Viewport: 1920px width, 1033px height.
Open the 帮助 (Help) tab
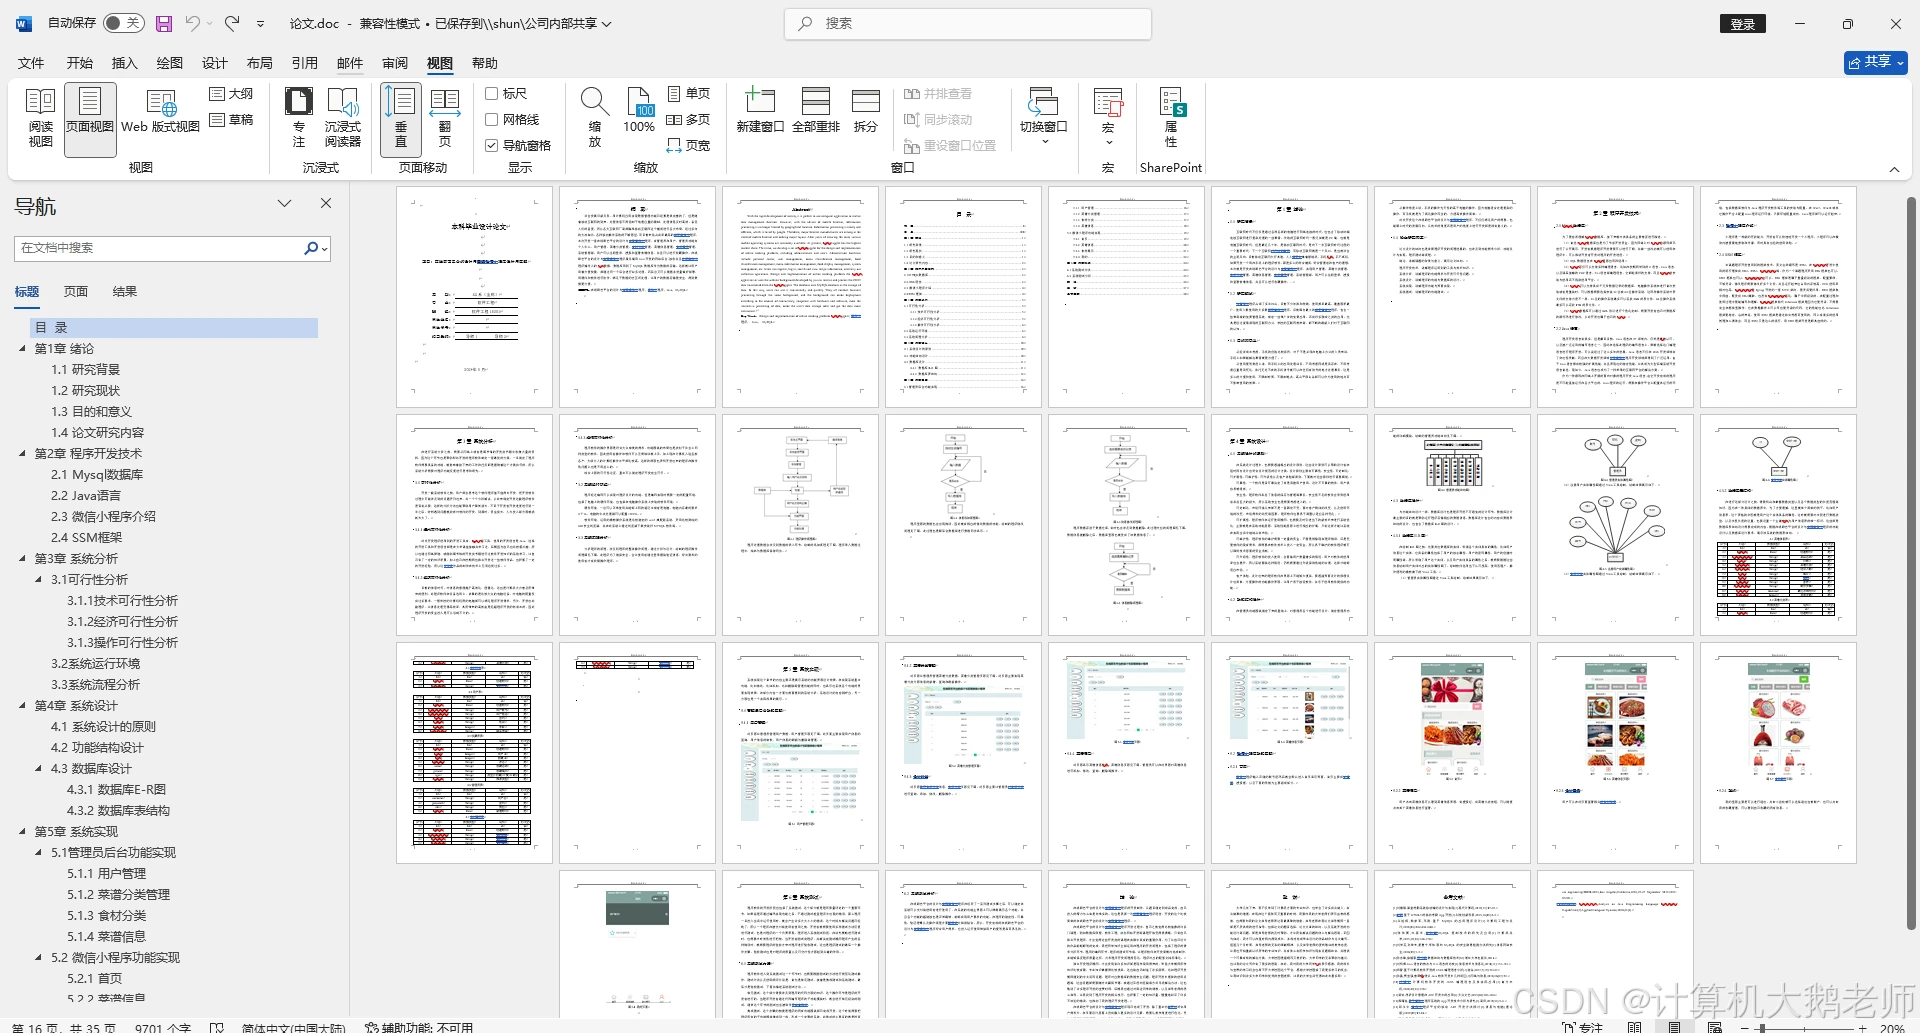coord(485,63)
